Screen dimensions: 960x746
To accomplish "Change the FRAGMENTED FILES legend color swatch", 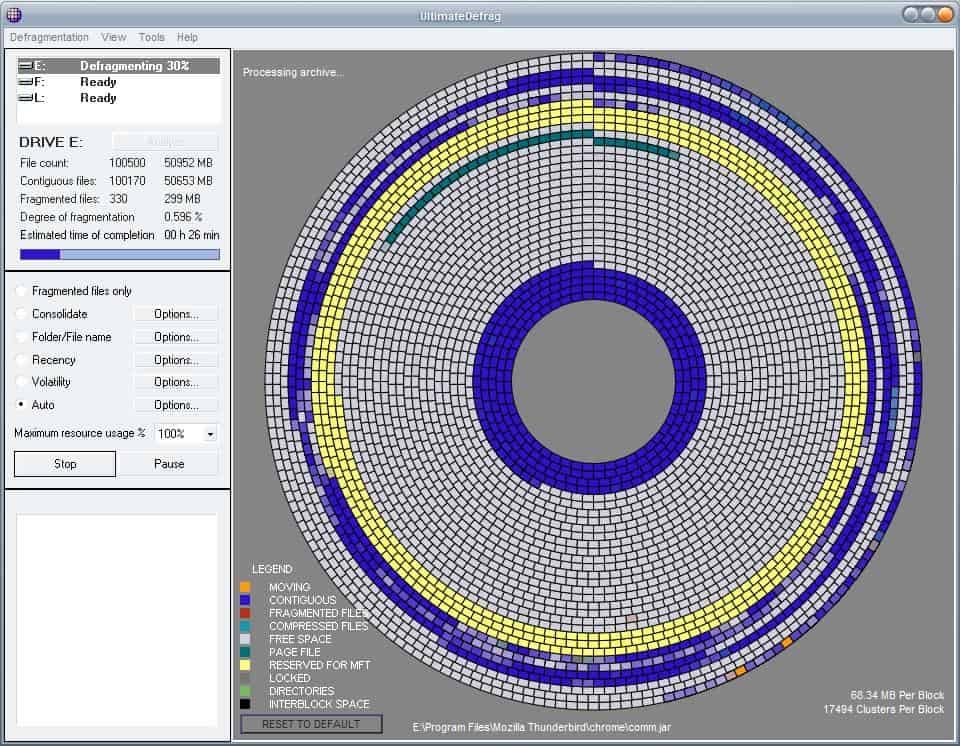I will pyautogui.click(x=245, y=613).
